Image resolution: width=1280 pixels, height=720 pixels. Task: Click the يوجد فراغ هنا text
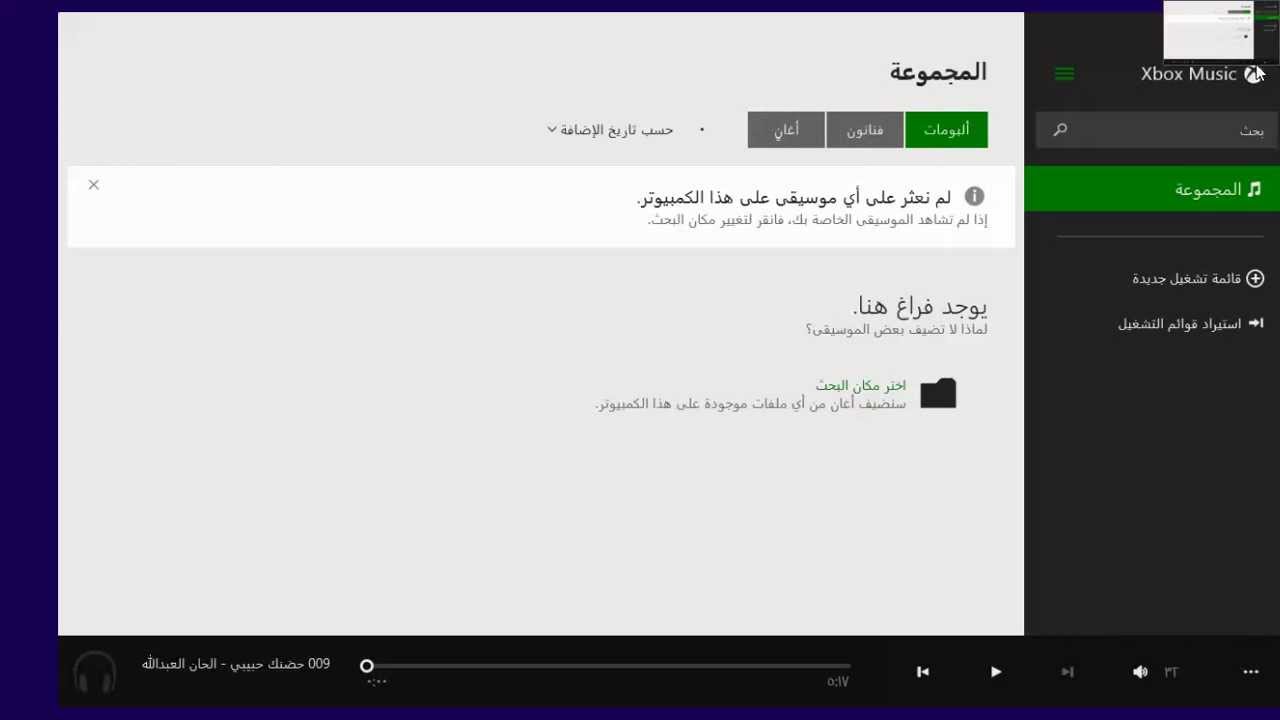[x=921, y=306]
